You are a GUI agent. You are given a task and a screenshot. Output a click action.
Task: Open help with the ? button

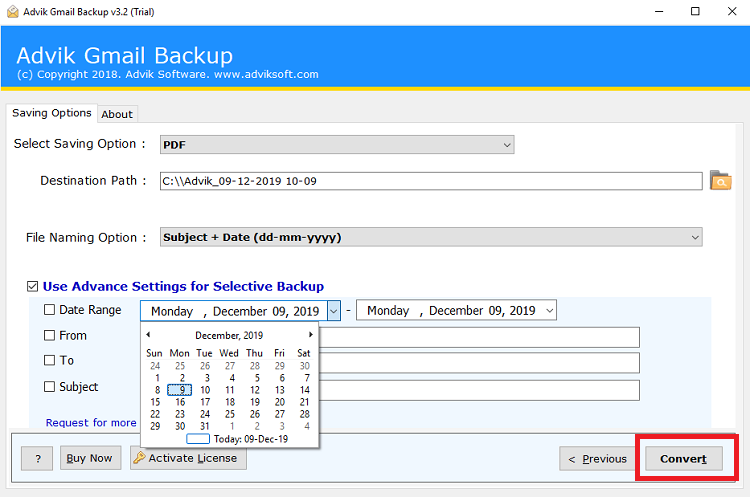(37, 459)
